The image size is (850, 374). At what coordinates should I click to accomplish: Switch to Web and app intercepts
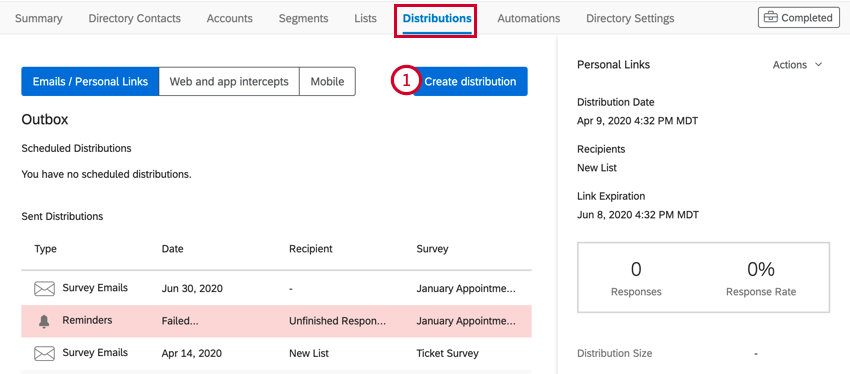pos(229,81)
